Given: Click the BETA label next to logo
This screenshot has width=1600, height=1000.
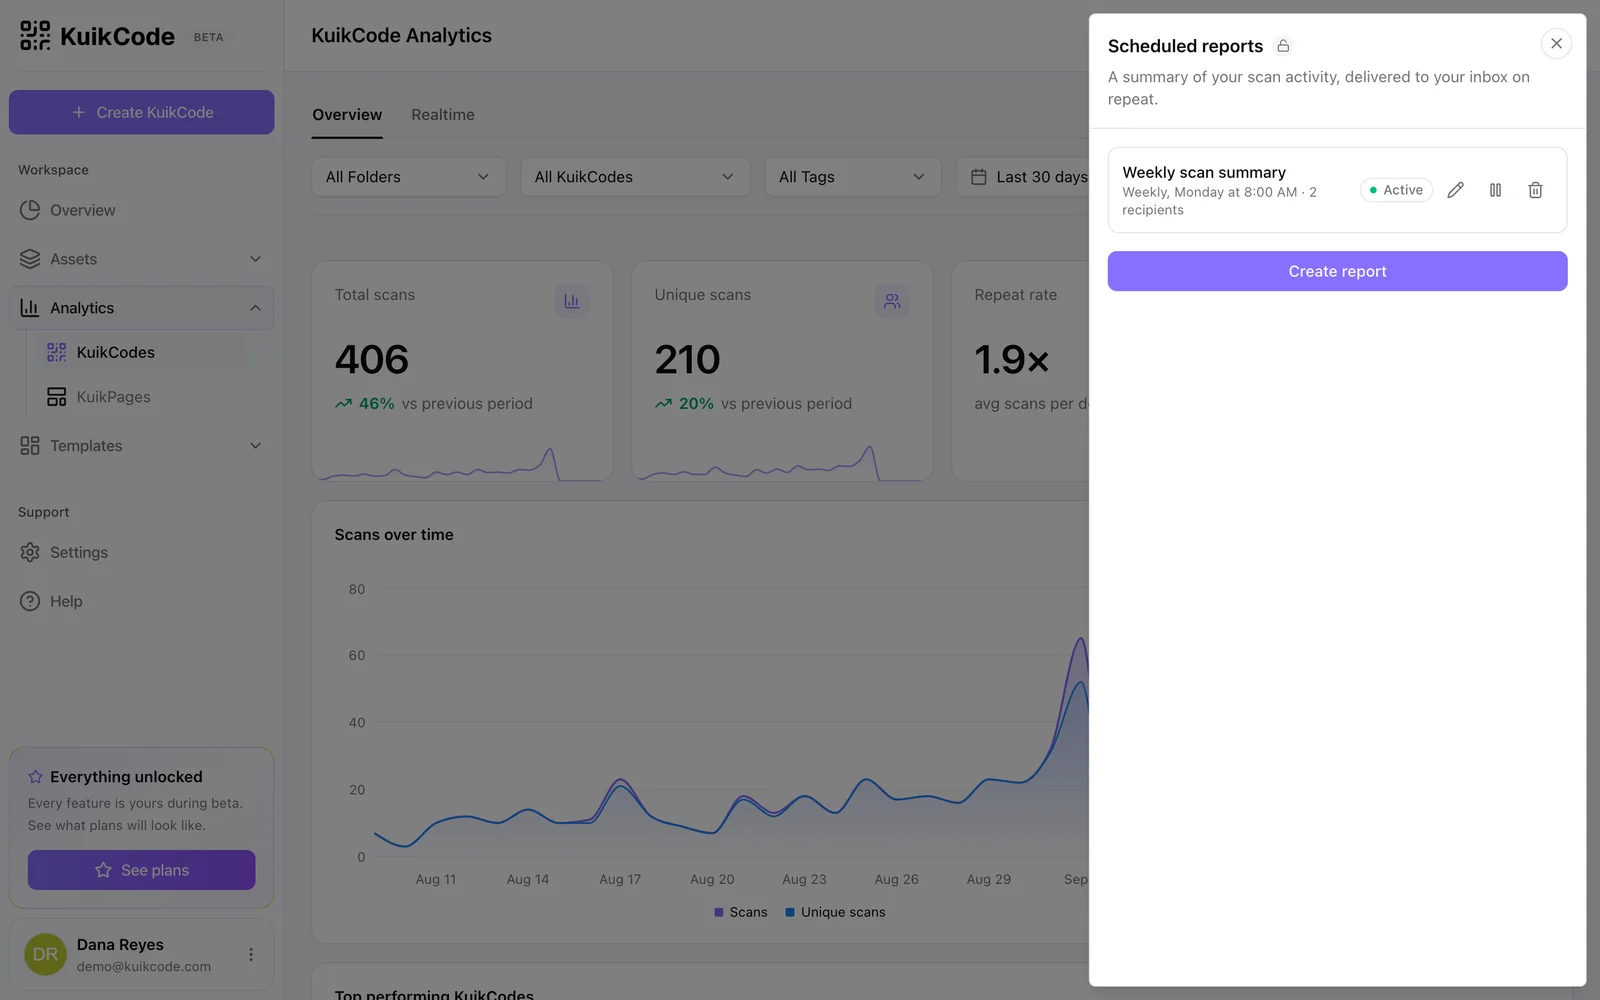Looking at the screenshot, I should 209,37.
